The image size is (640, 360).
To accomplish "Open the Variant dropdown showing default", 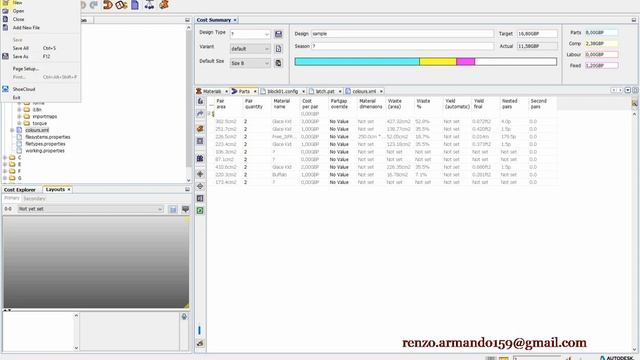I will coord(267,49).
